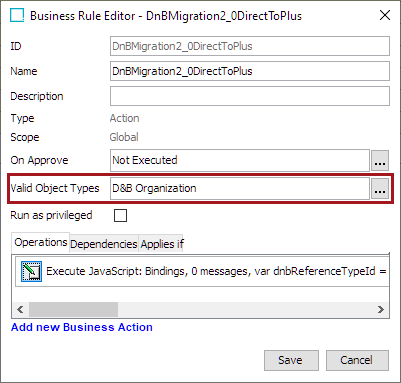This screenshot has height=383, width=401.
Task: Save the business rule
Action: [x=291, y=360]
